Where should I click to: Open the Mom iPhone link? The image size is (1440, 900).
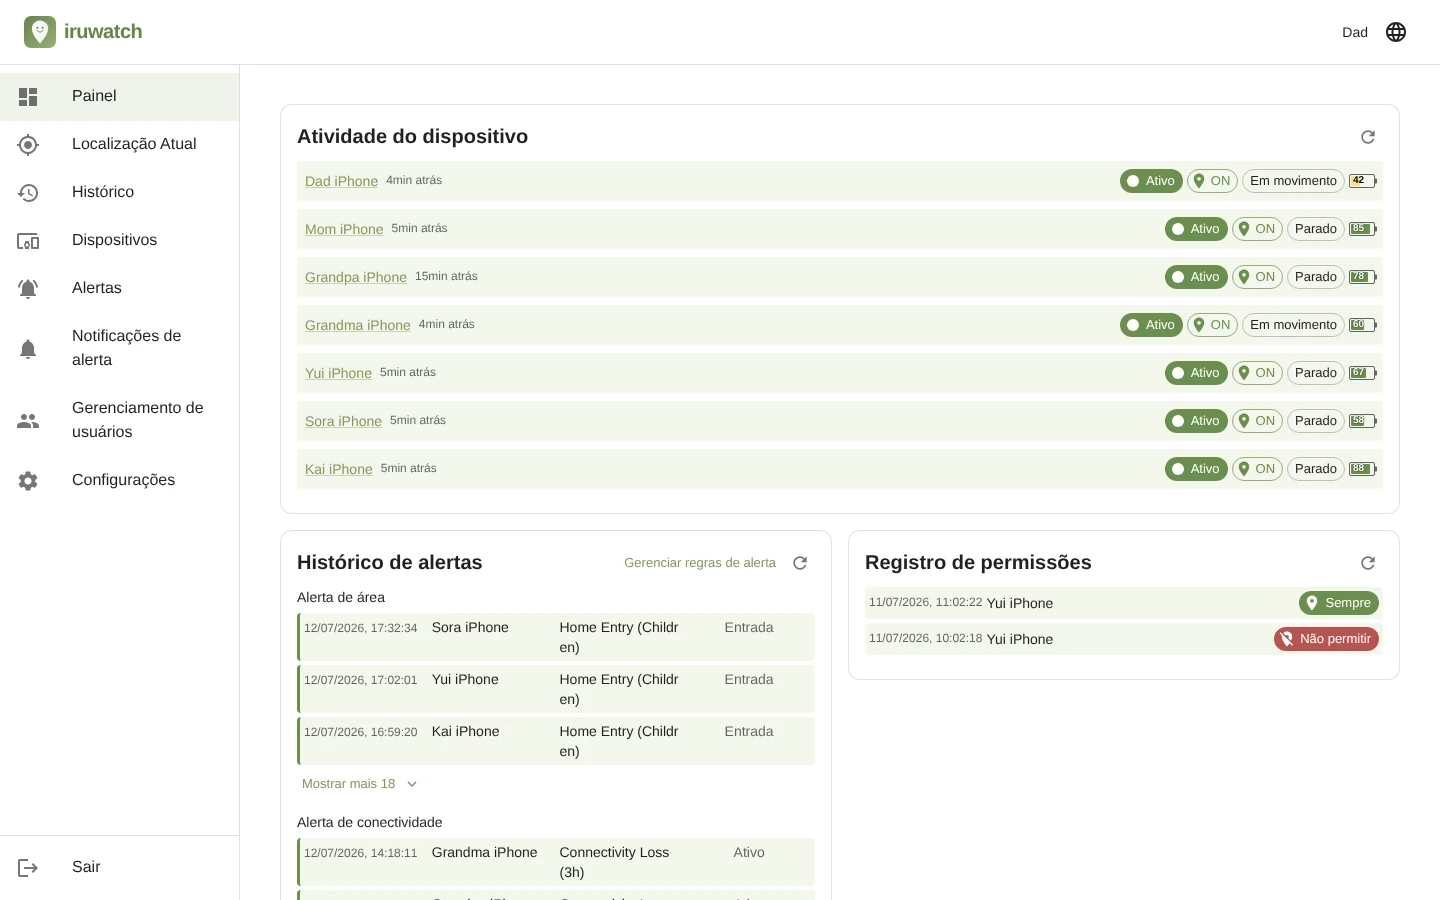(344, 229)
